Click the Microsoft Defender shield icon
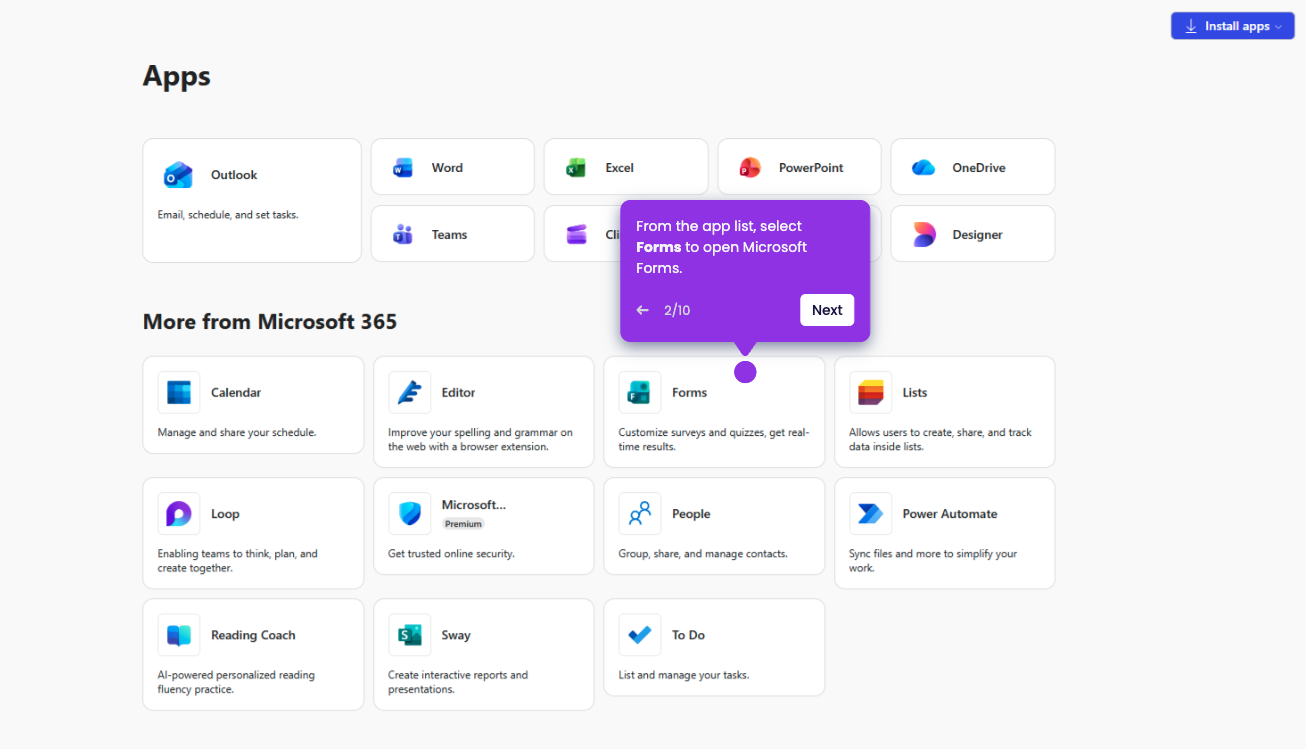 coord(410,514)
